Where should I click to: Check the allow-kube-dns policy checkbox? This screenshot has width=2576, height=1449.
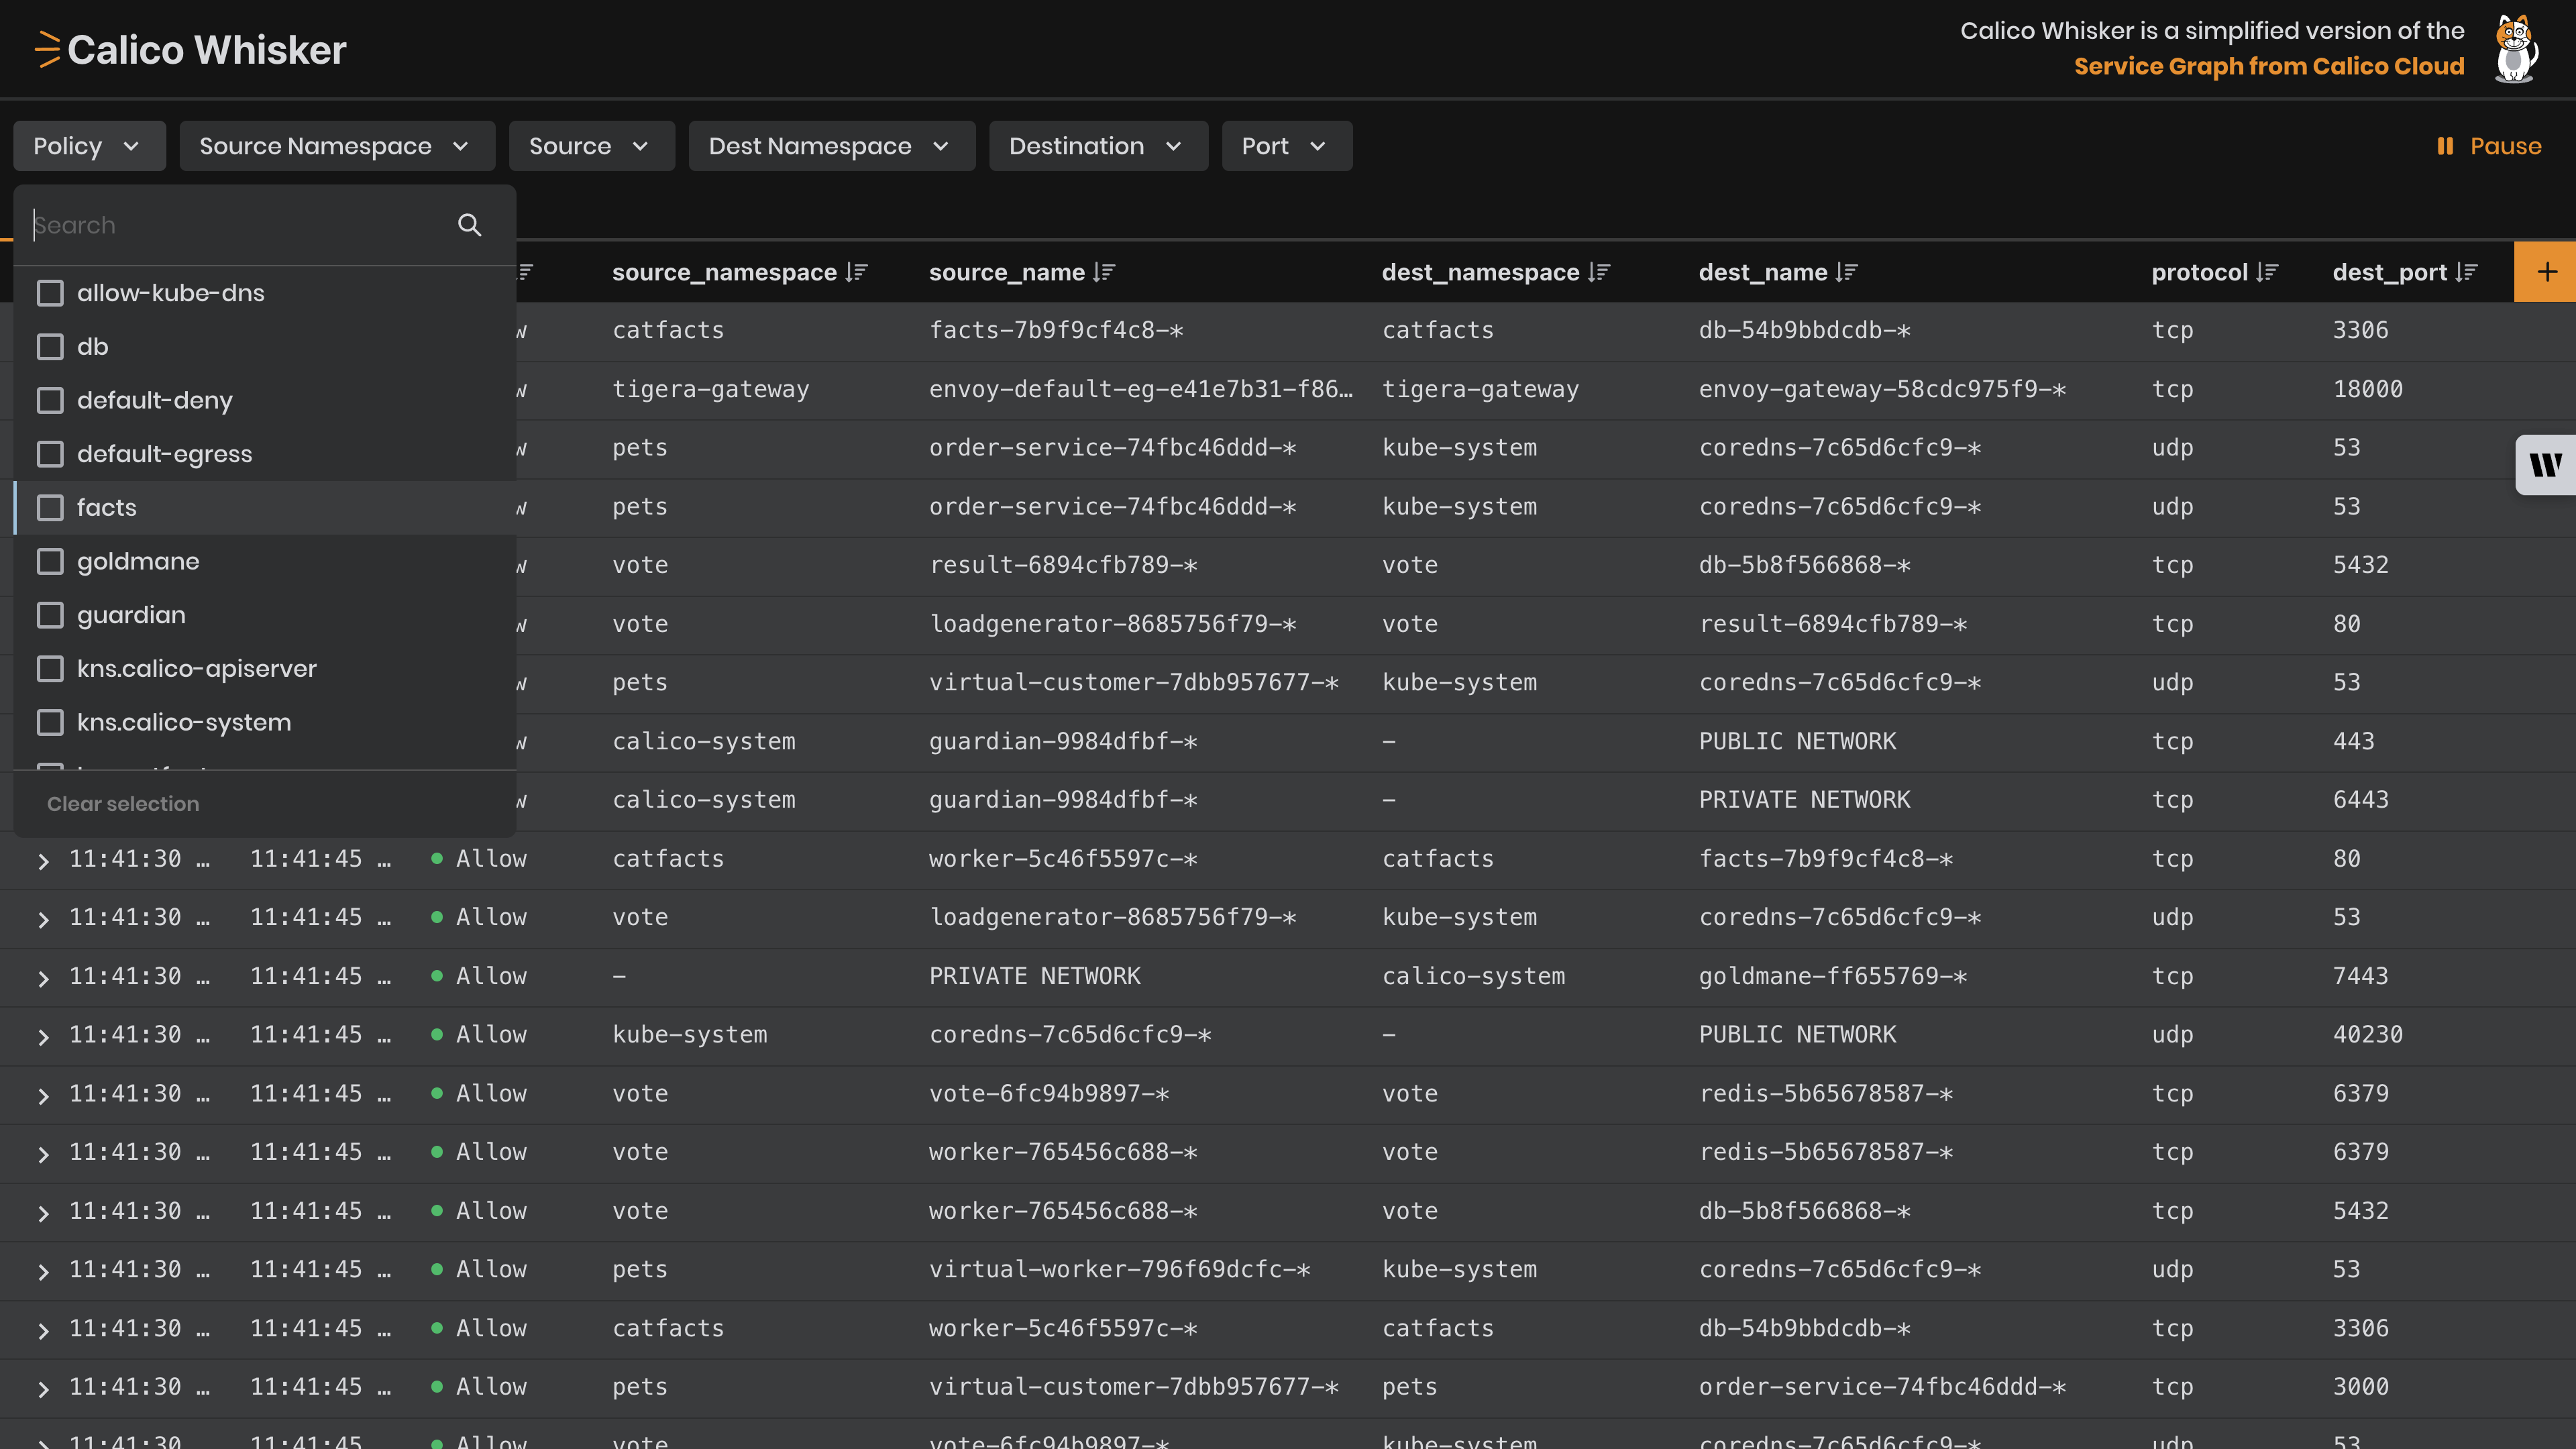(50, 293)
